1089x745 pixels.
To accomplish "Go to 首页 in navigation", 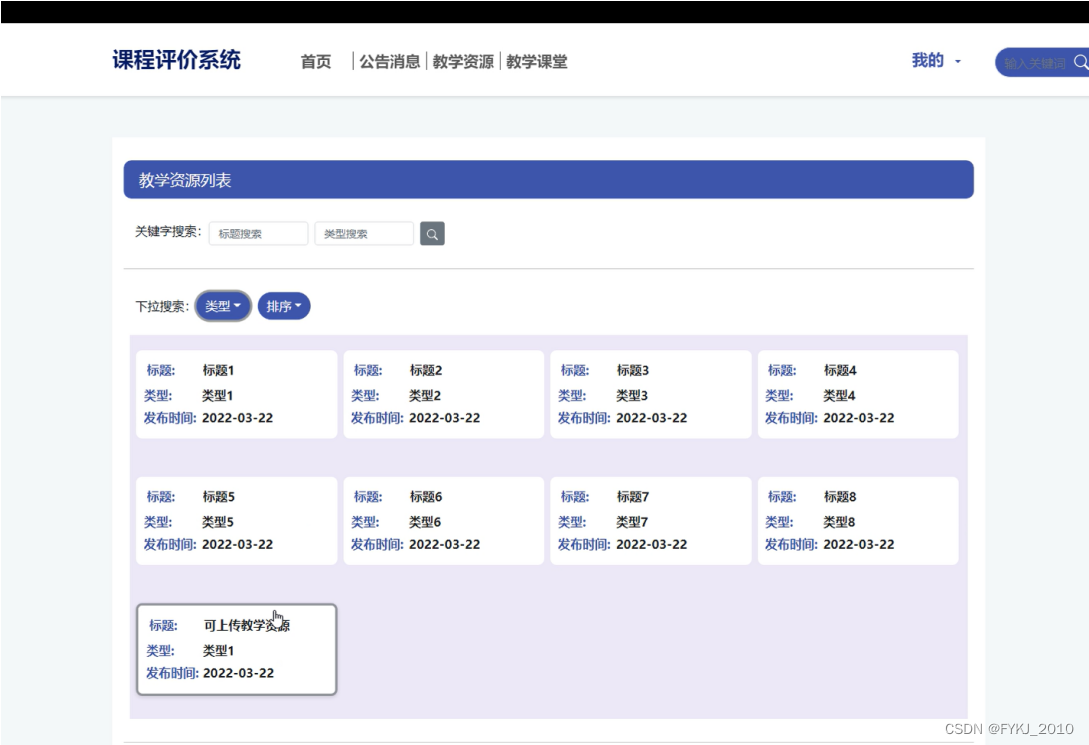I will coord(316,62).
